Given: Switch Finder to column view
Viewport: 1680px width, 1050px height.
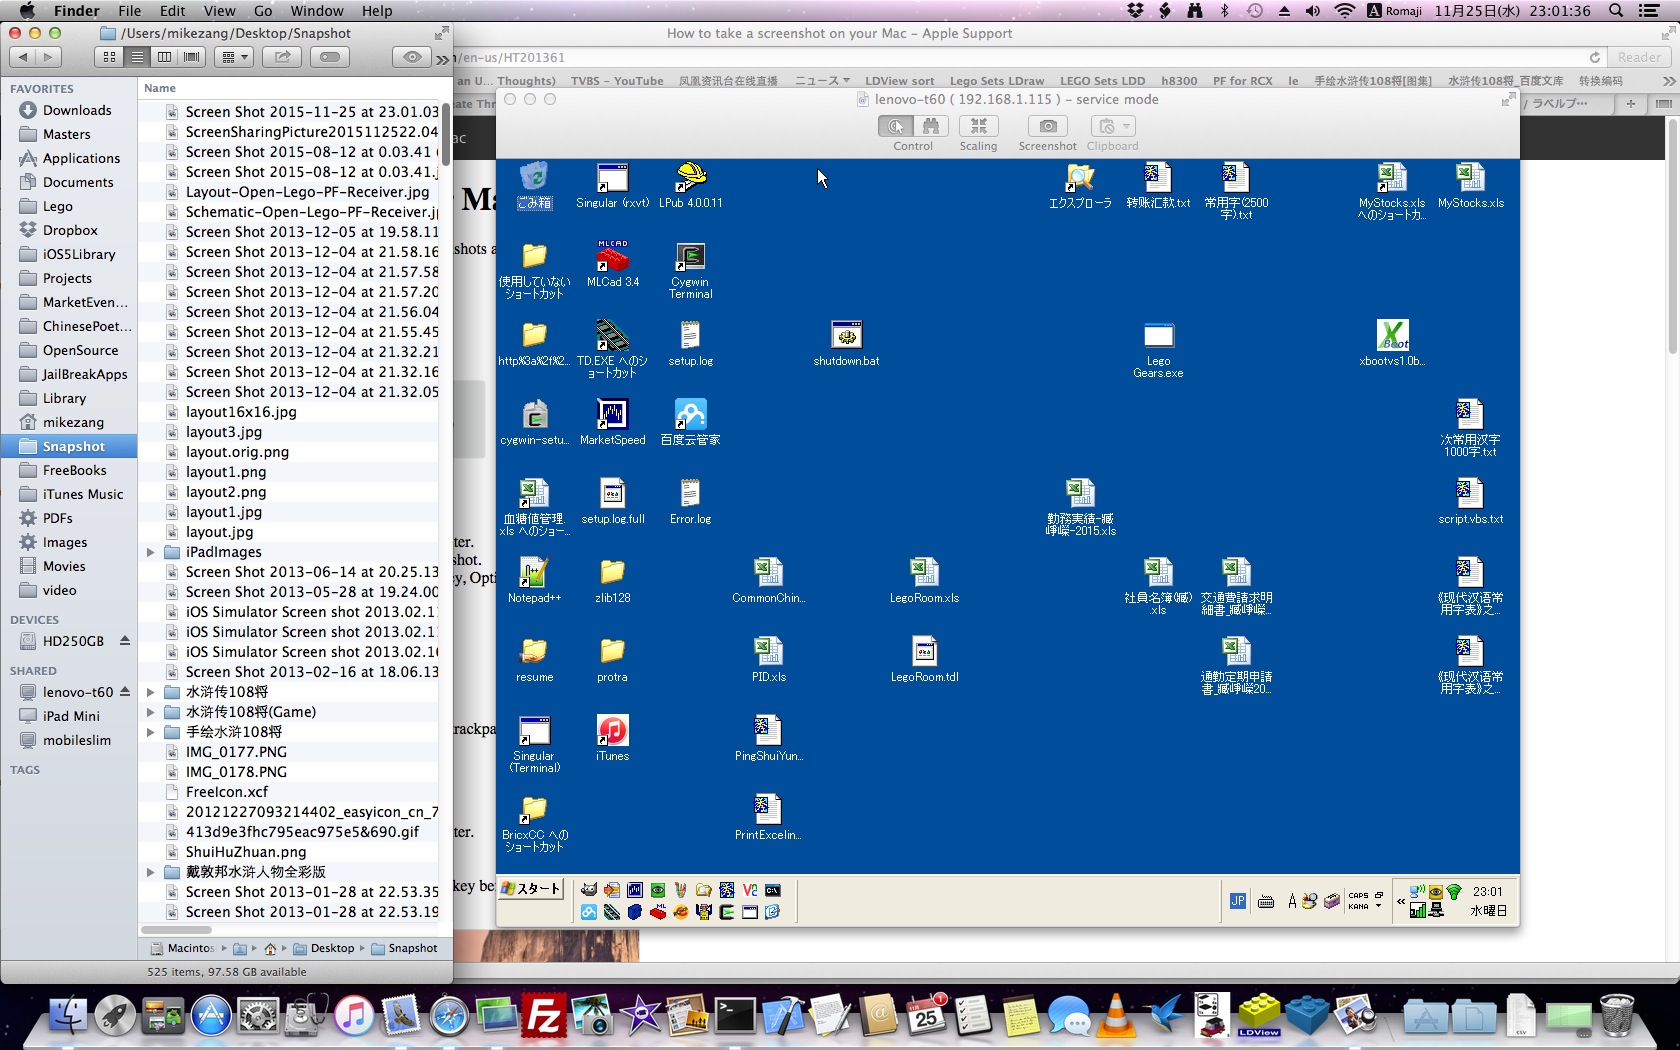Looking at the screenshot, I should (x=165, y=57).
